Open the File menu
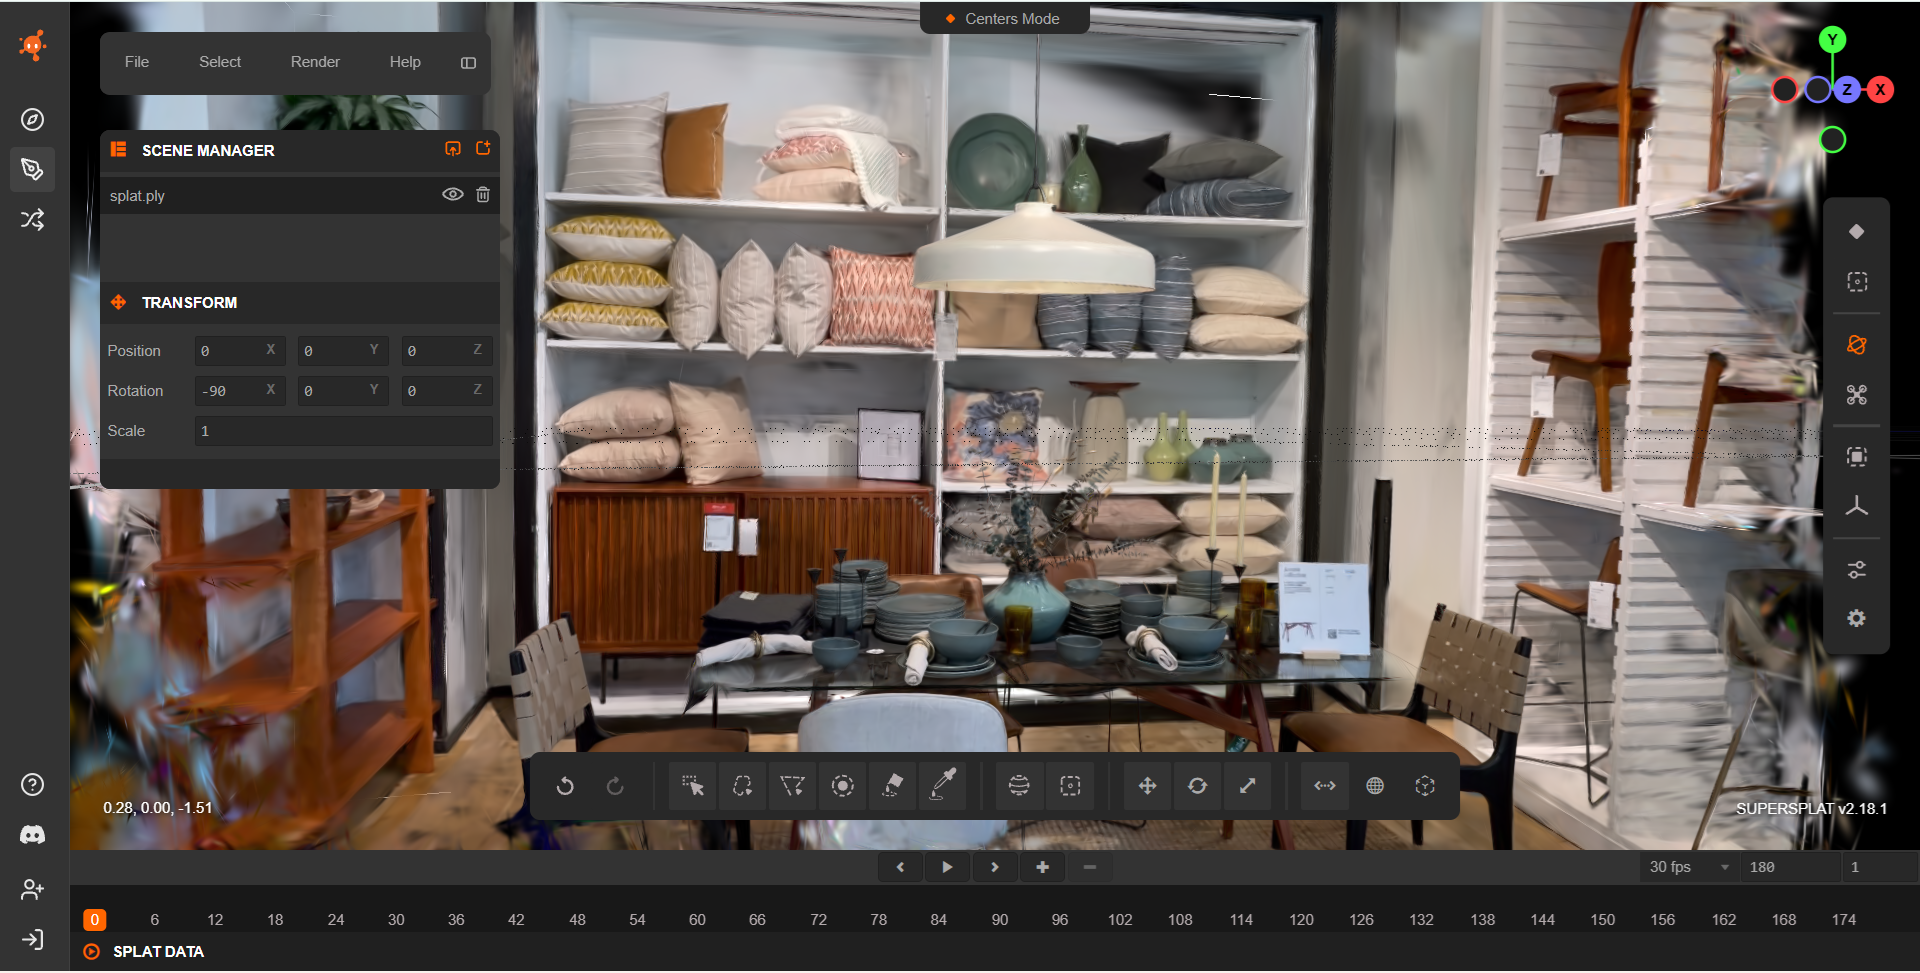Image resolution: width=1920 pixels, height=973 pixels. tap(137, 62)
